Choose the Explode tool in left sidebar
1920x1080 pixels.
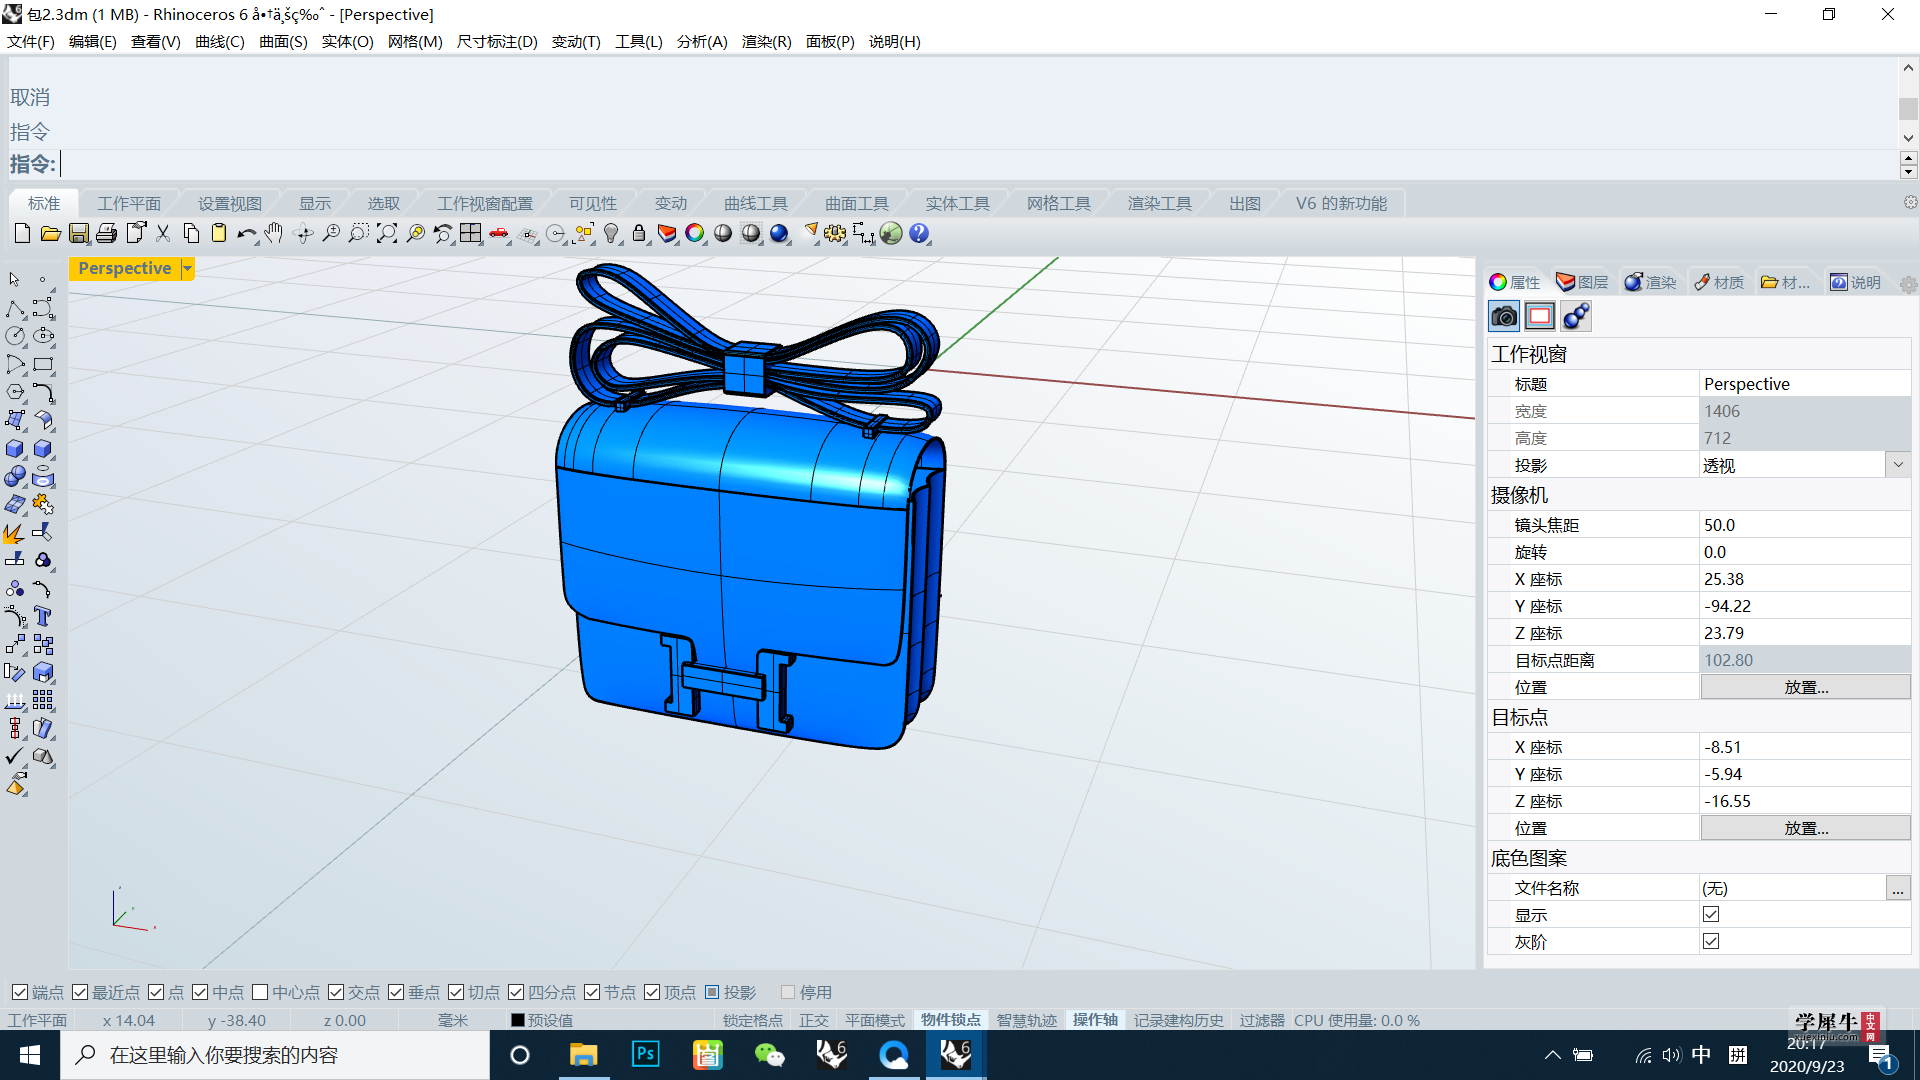pyautogui.click(x=15, y=532)
